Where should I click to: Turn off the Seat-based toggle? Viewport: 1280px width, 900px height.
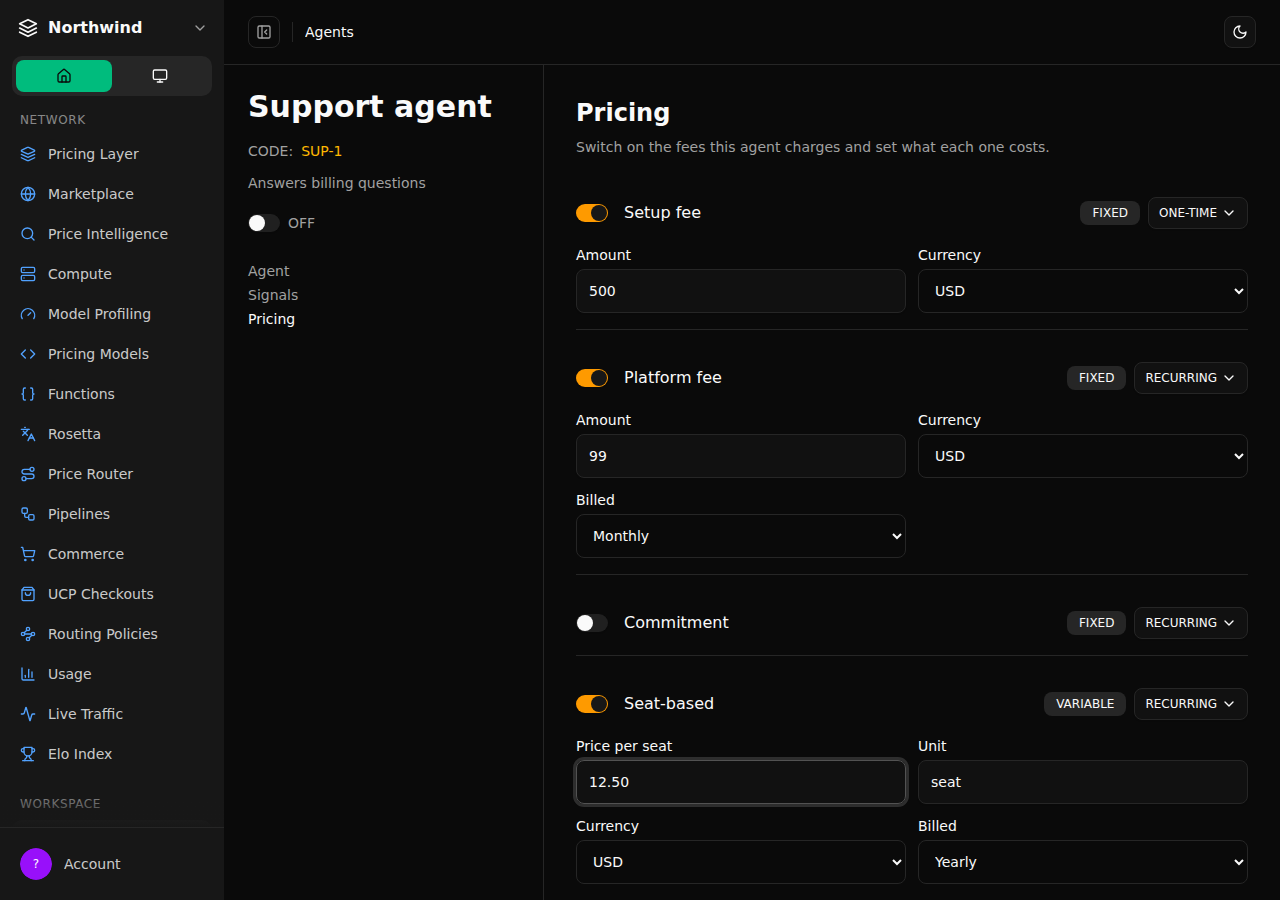click(x=592, y=704)
